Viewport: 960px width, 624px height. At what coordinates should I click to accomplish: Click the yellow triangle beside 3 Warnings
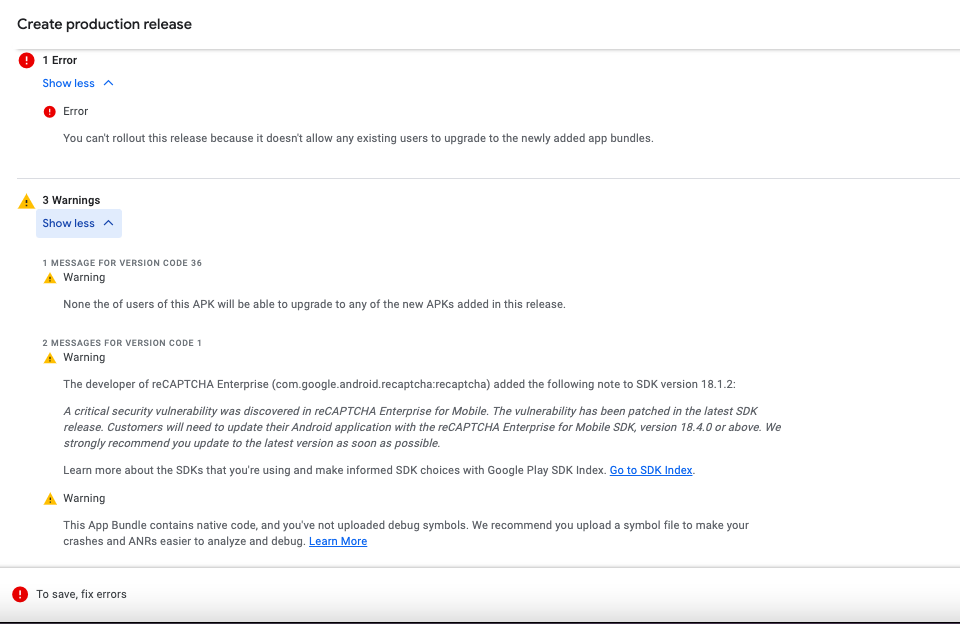point(26,201)
